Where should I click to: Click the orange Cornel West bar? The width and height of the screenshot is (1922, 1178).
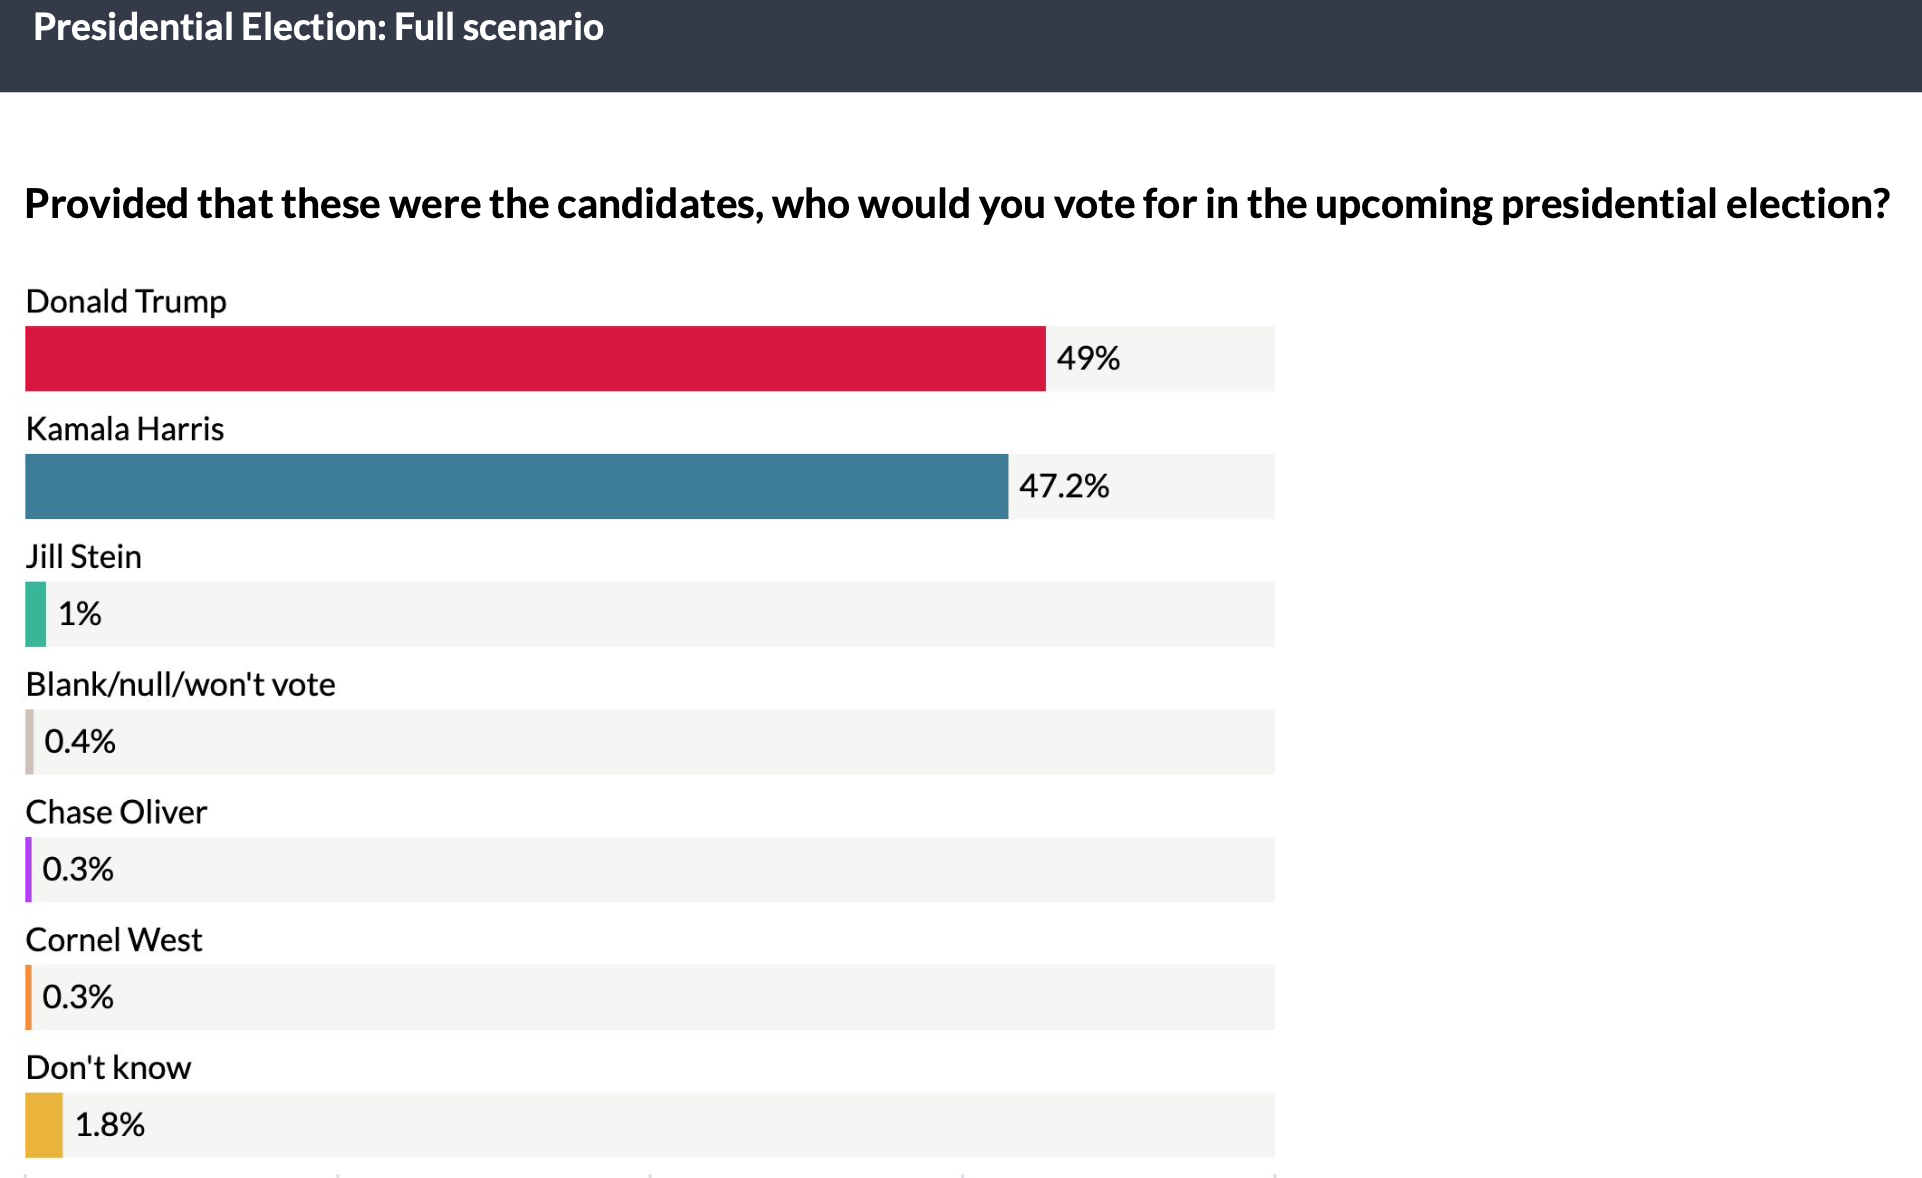[29, 997]
